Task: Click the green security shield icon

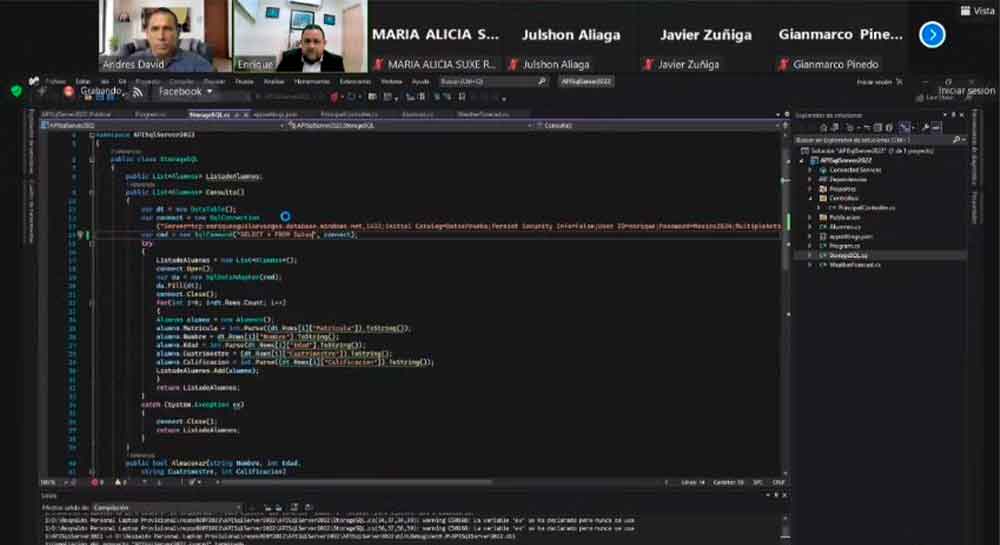Action: point(17,91)
